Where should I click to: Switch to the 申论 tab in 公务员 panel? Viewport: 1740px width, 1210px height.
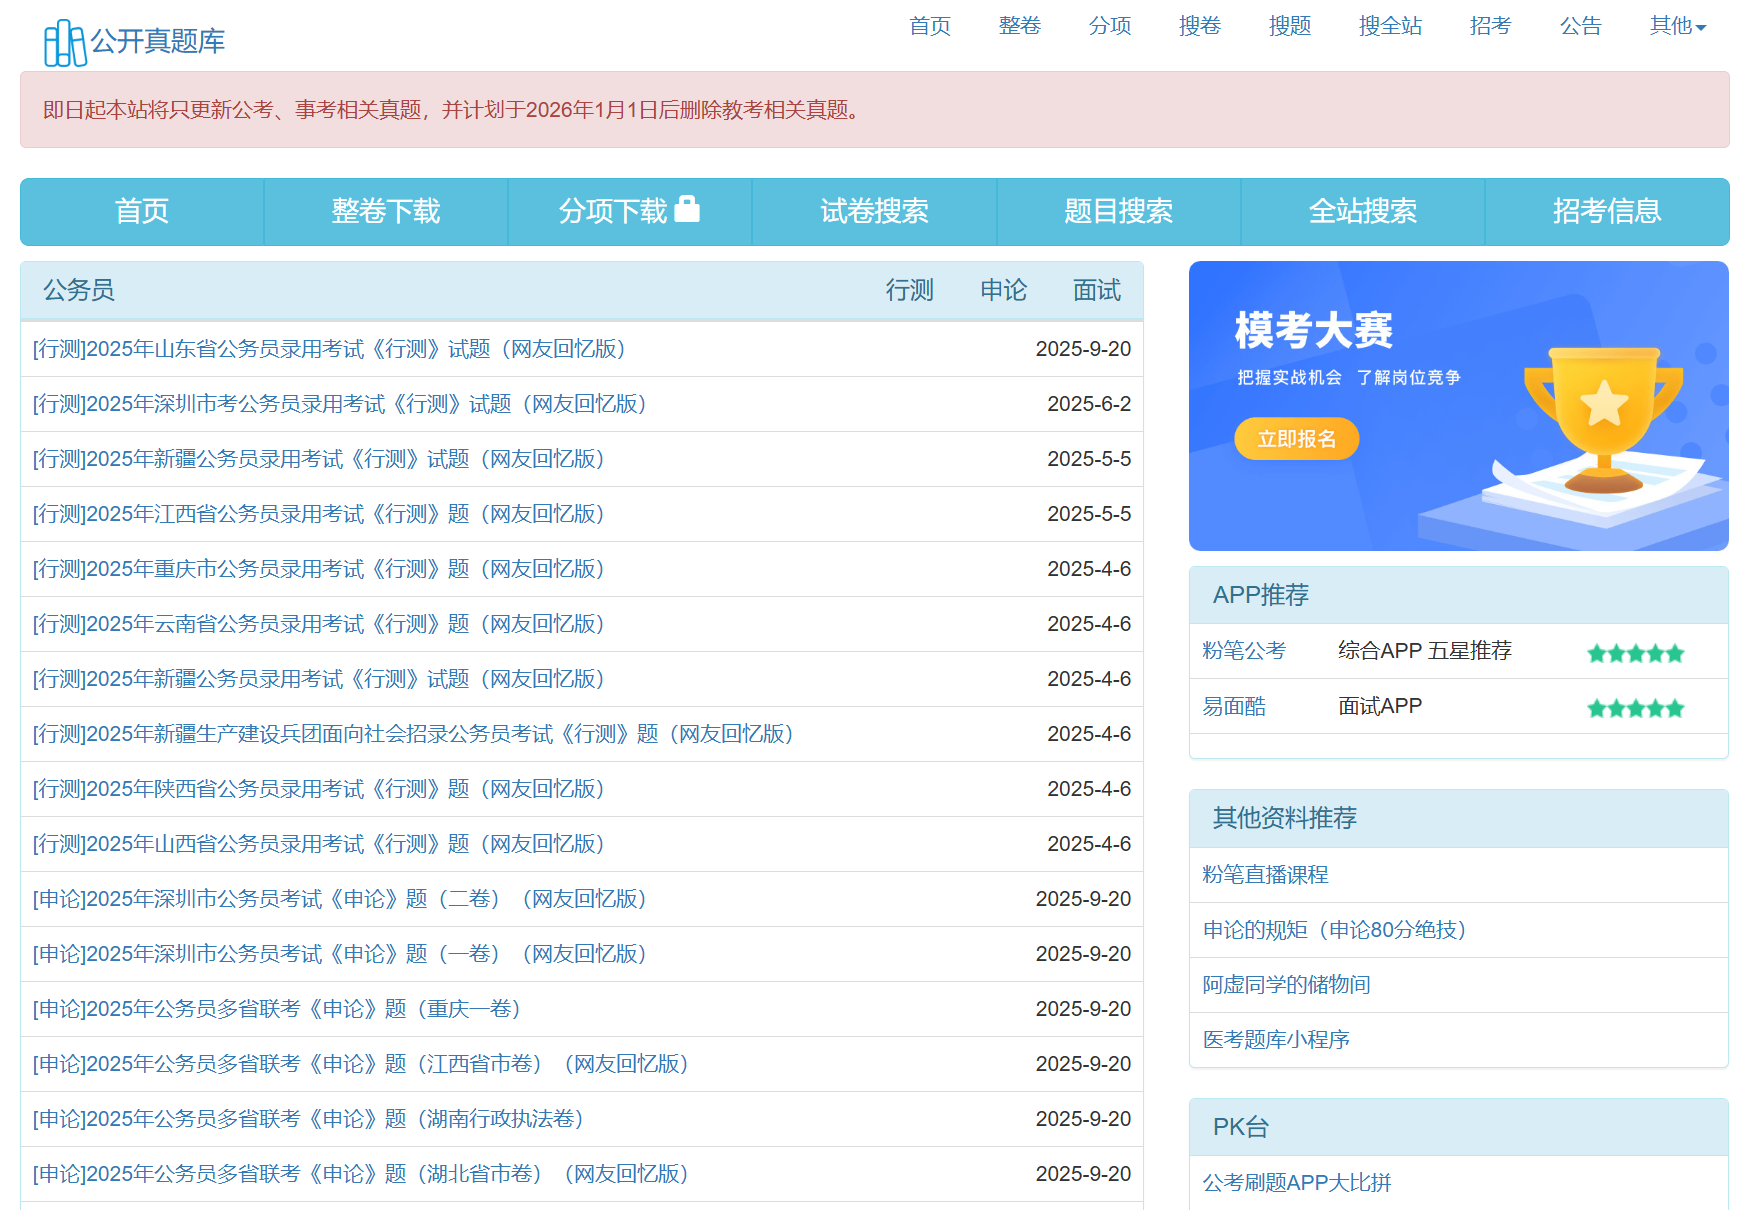(x=1003, y=290)
